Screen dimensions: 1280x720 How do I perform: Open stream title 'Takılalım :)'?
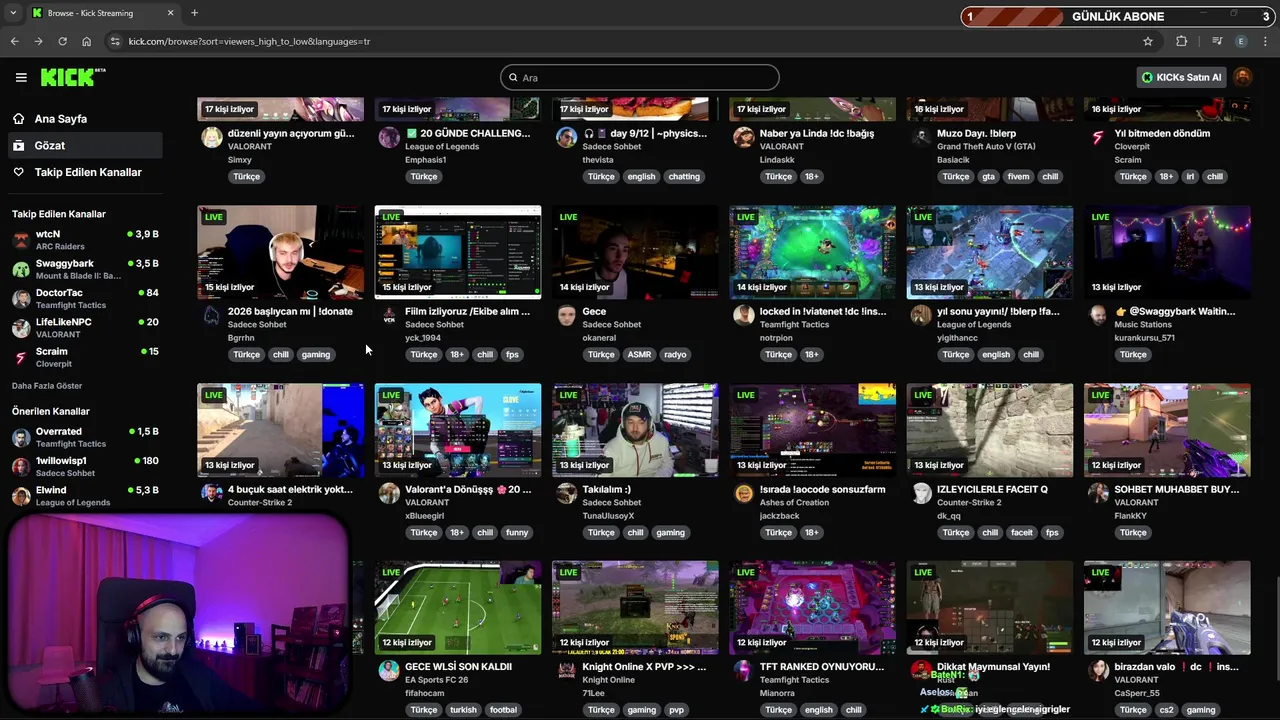click(x=607, y=489)
